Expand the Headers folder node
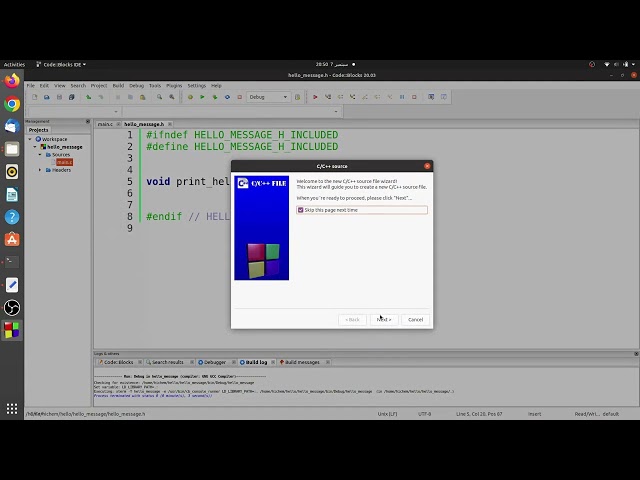This screenshot has width=640, height=480. tap(40, 170)
